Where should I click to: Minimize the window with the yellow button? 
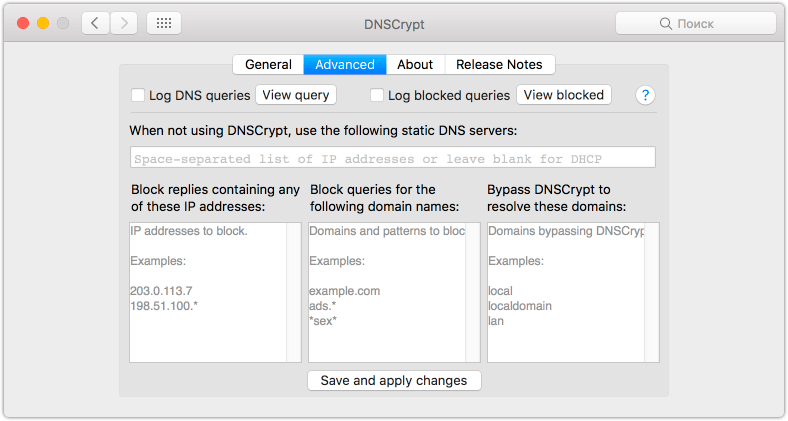(43, 23)
